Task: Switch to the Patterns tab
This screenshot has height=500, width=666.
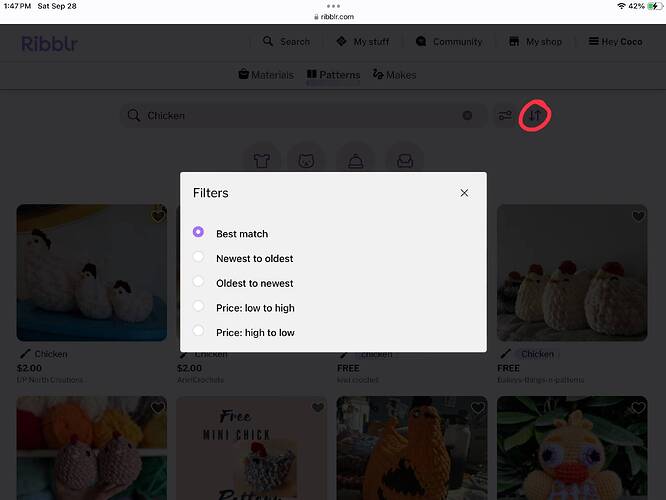Action: pos(333,75)
